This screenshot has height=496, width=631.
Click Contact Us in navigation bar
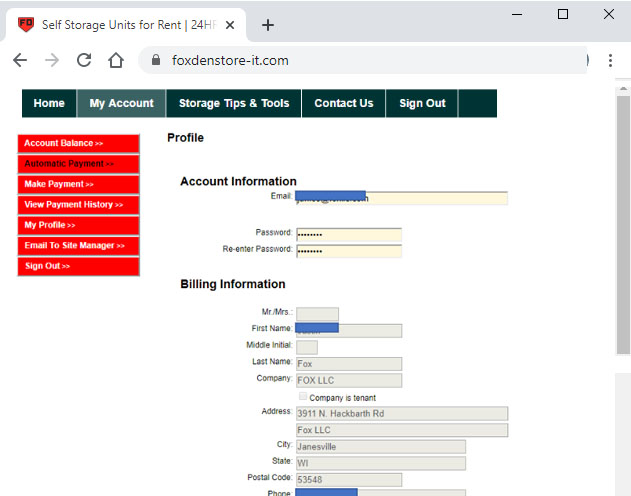pyautogui.click(x=343, y=103)
